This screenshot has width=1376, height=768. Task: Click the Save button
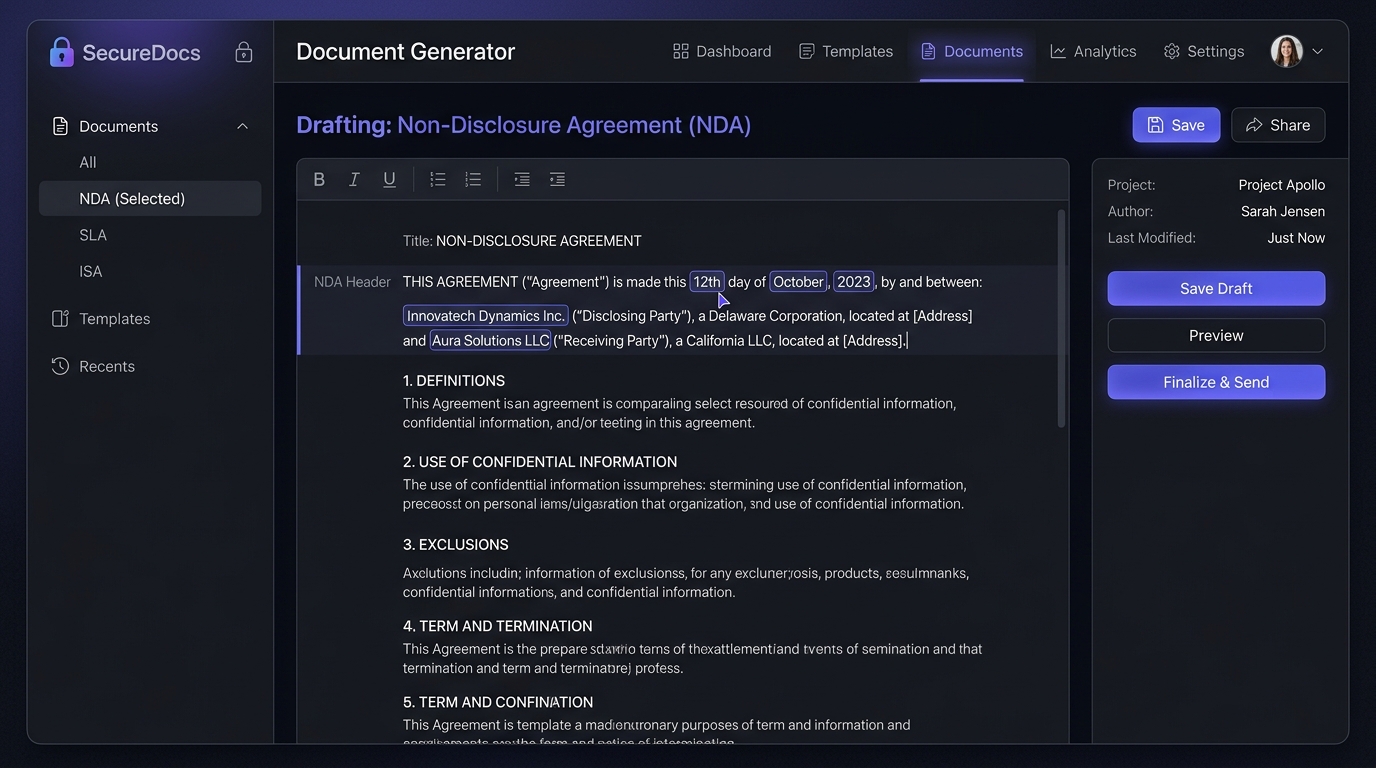click(1176, 125)
